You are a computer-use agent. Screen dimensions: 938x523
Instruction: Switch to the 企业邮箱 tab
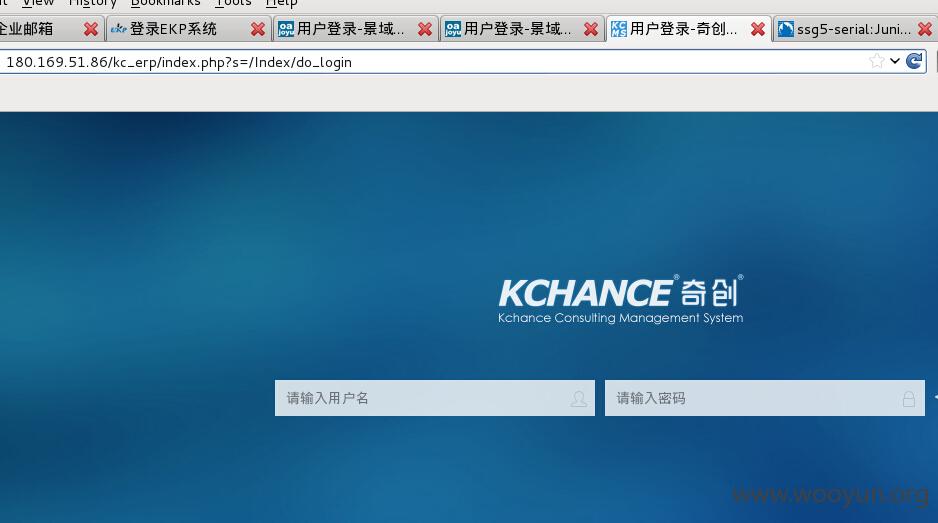coord(51,29)
